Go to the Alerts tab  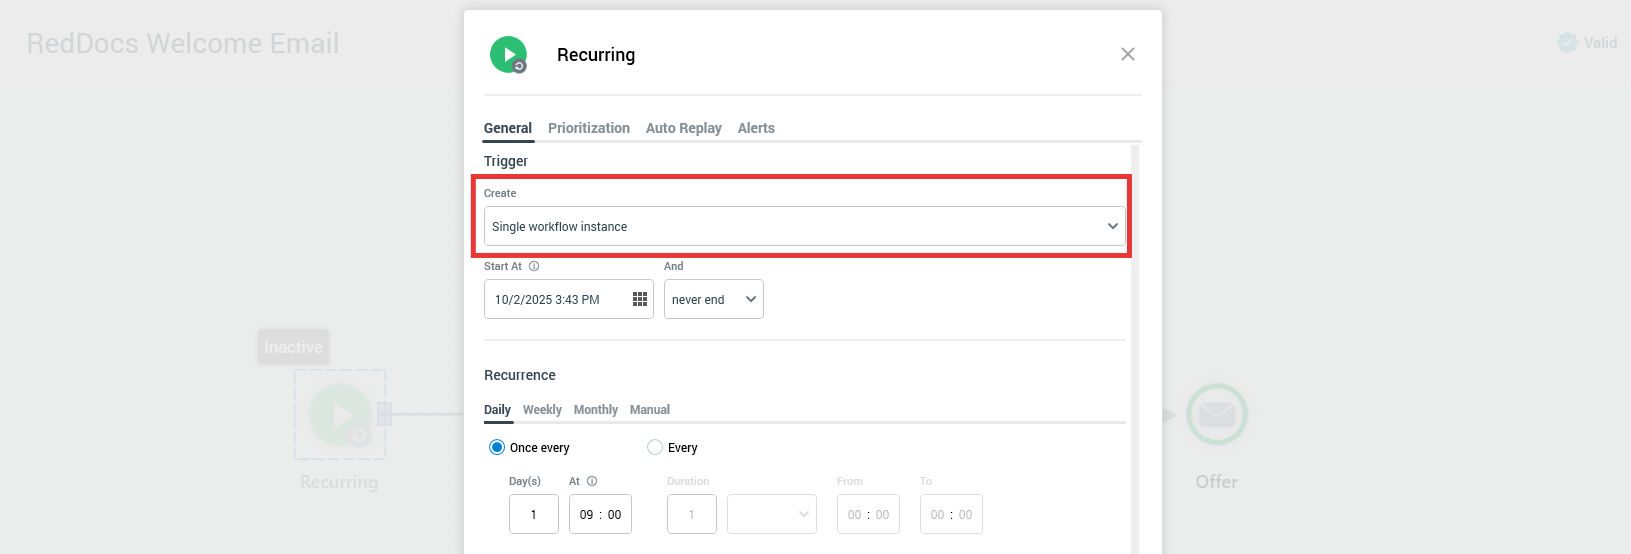tap(756, 128)
